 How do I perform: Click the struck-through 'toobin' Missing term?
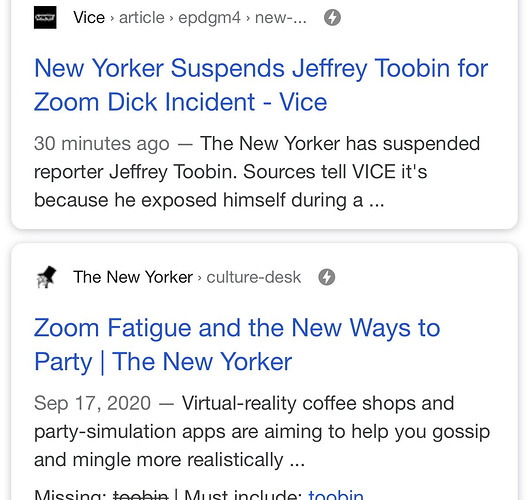tap(140, 495)
